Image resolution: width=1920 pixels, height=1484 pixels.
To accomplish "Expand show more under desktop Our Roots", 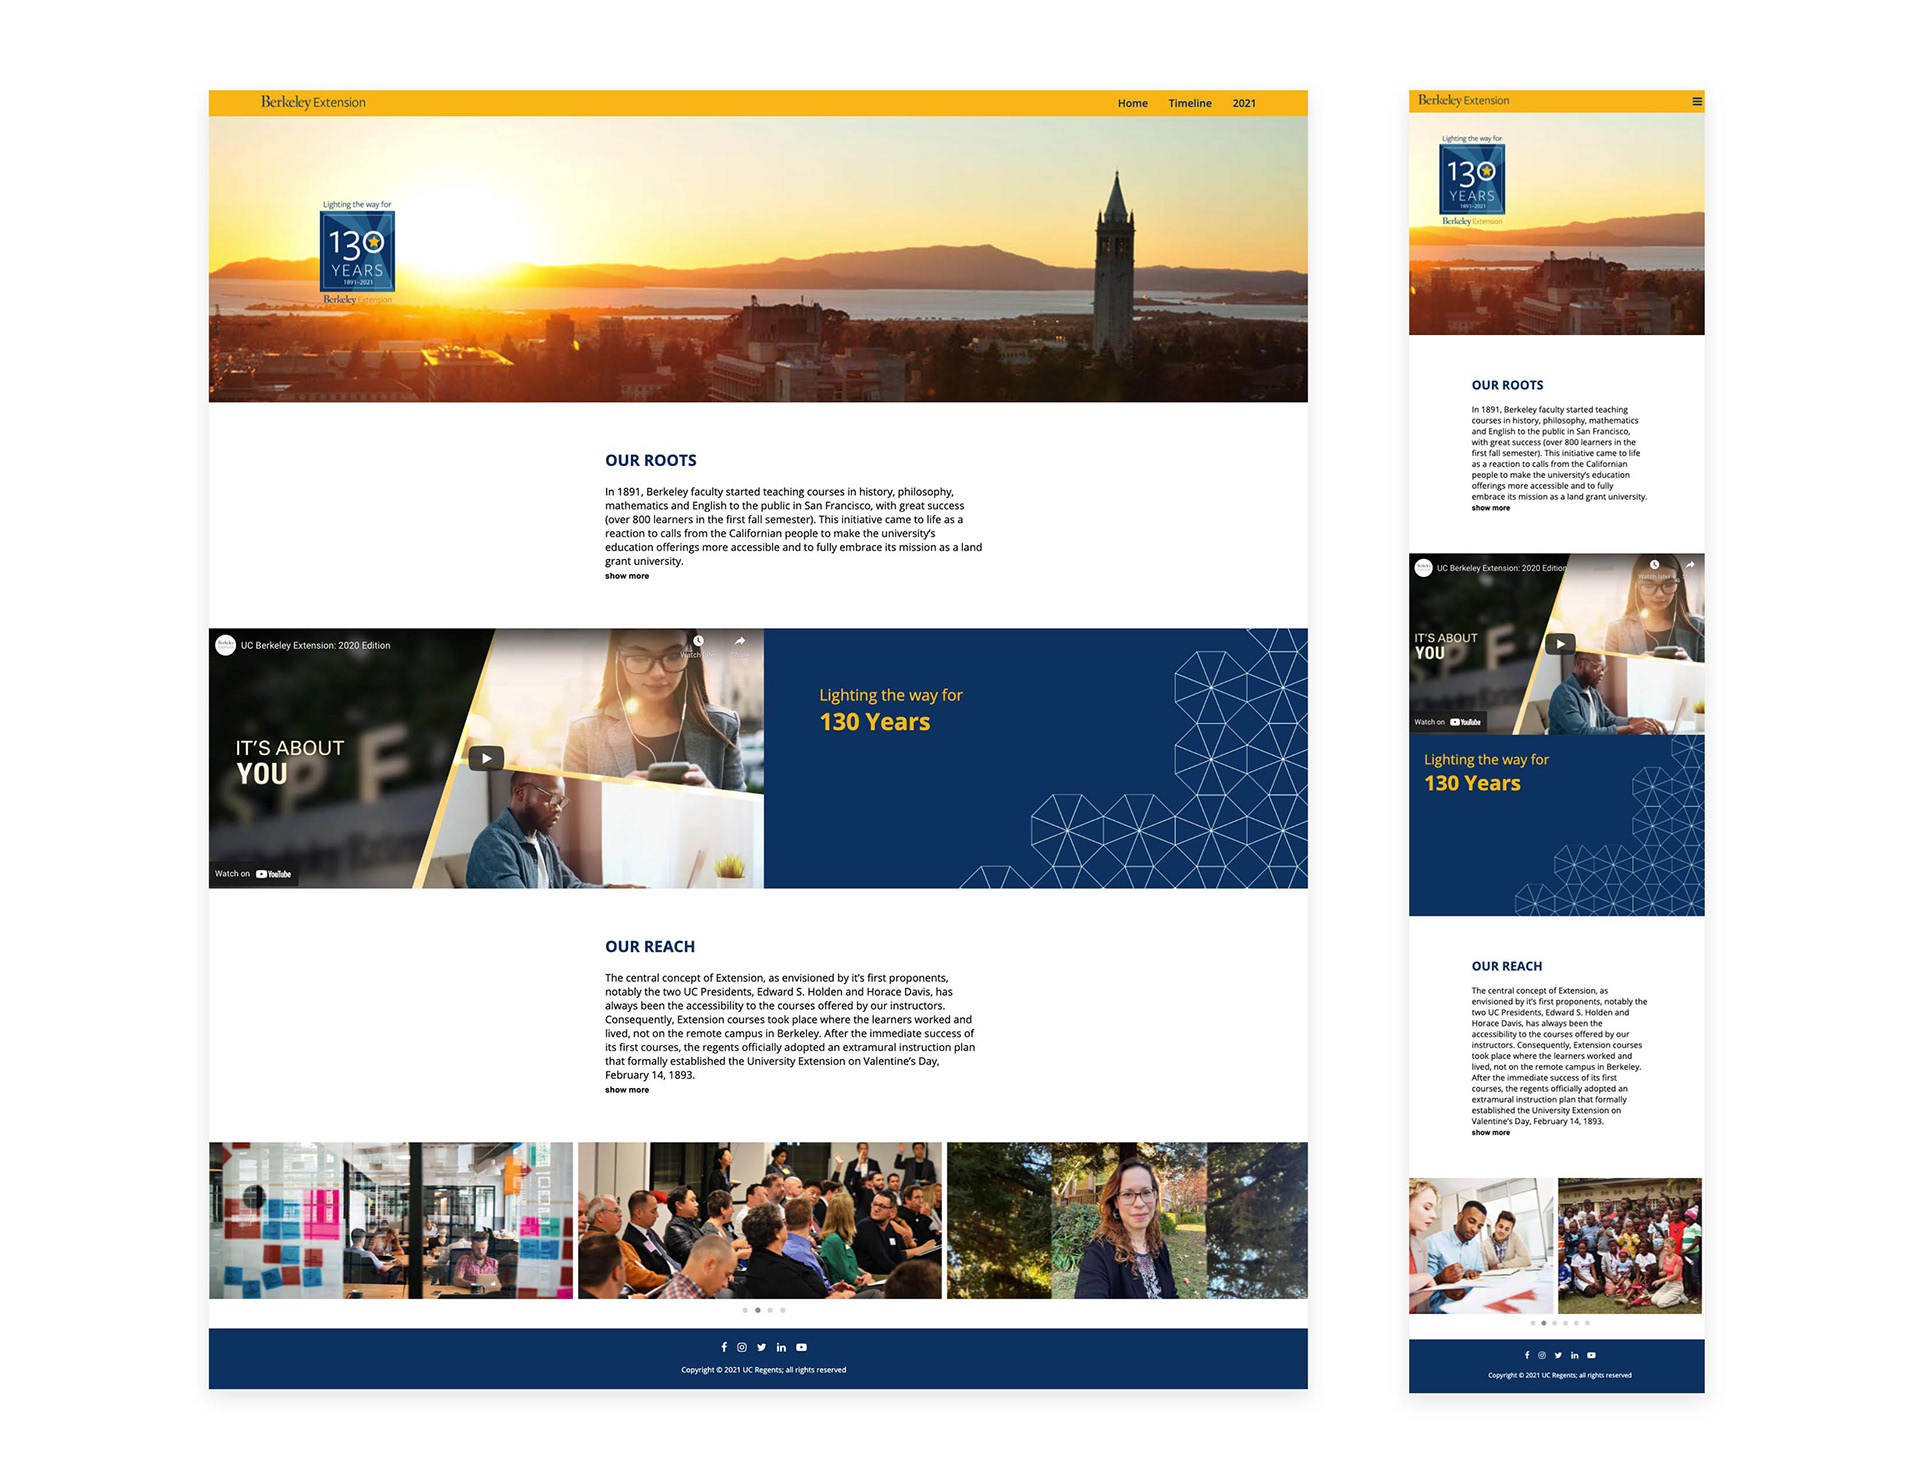I will (627, 576).
